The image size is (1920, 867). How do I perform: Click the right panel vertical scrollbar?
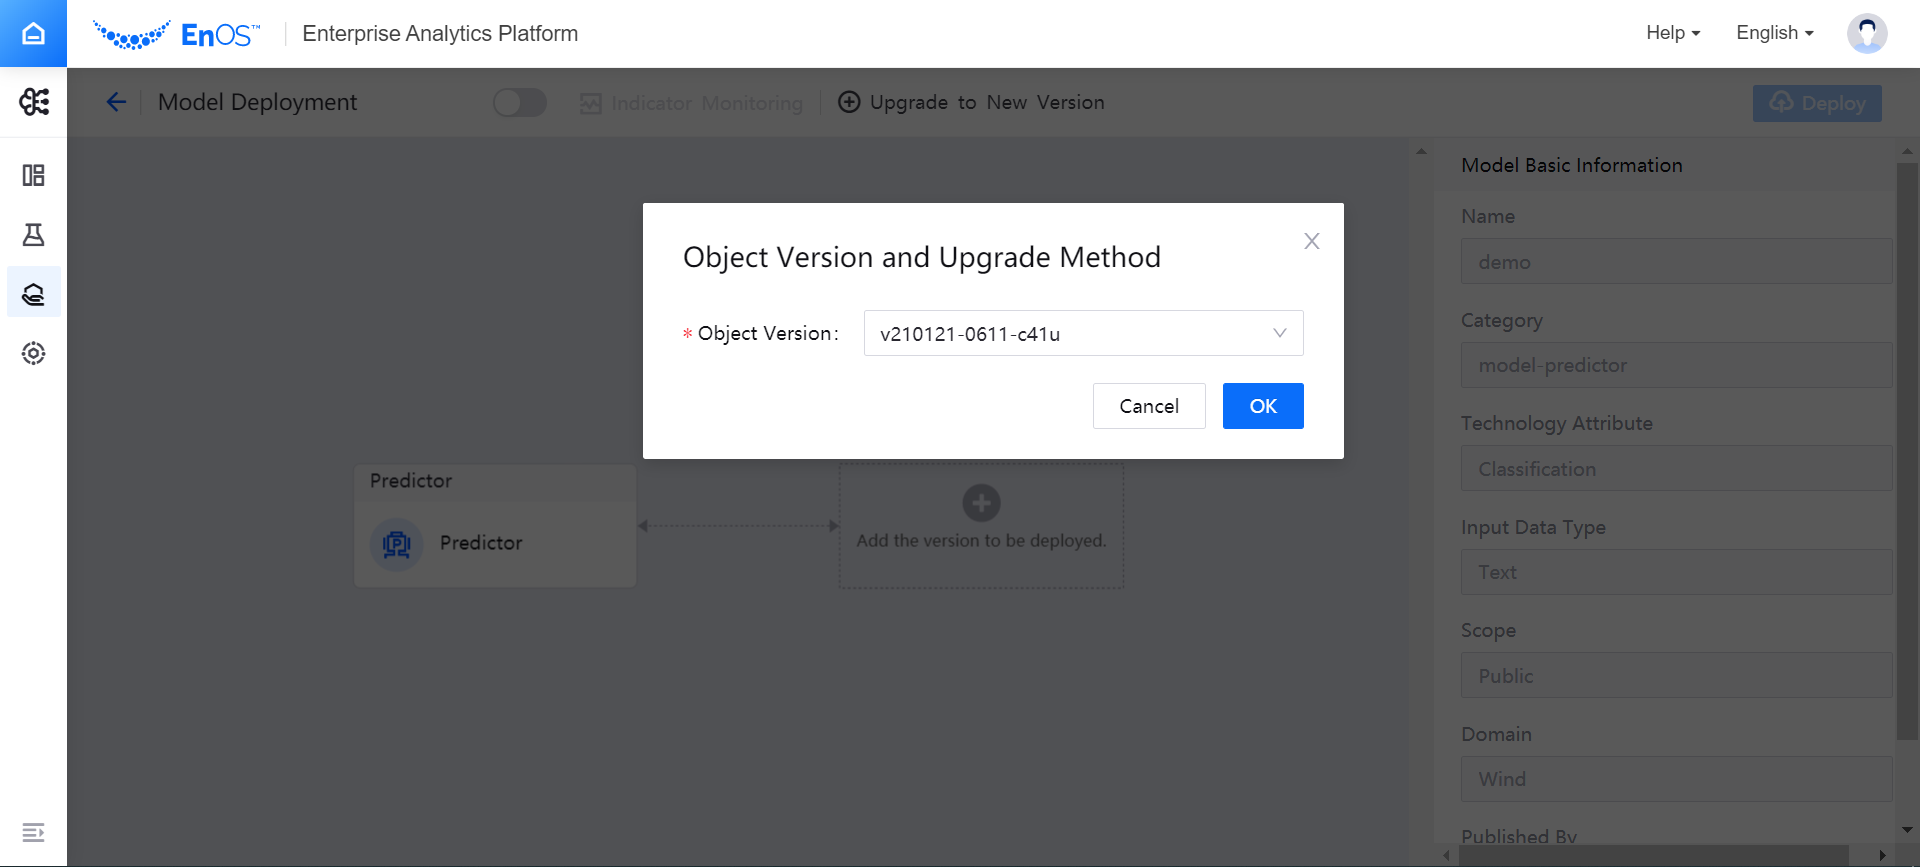pos(1907,450)
